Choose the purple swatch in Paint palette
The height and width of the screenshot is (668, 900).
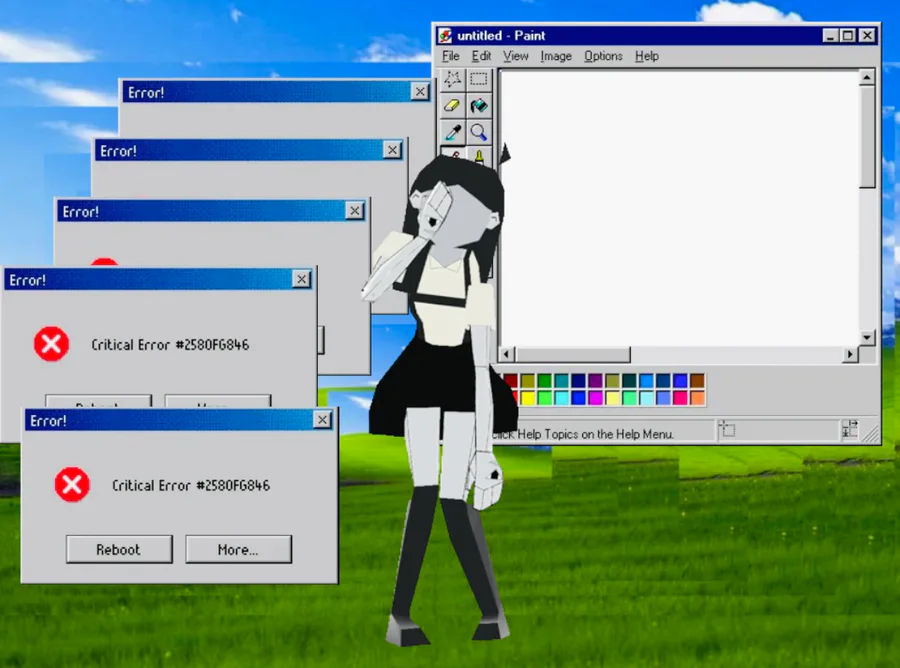pyautogui.click(x=595, y=380)
